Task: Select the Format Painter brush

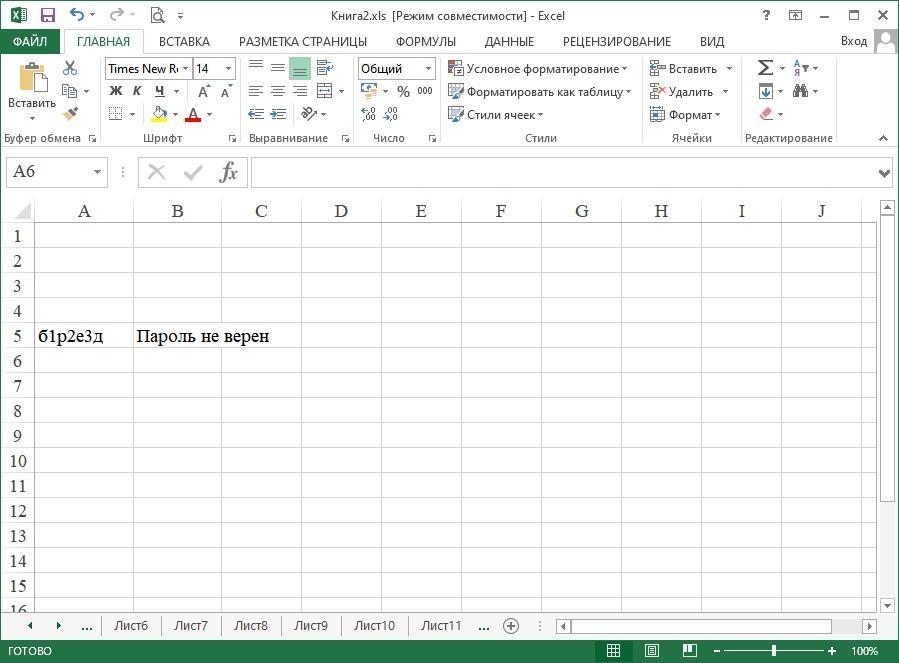Action: pos(71,114)
